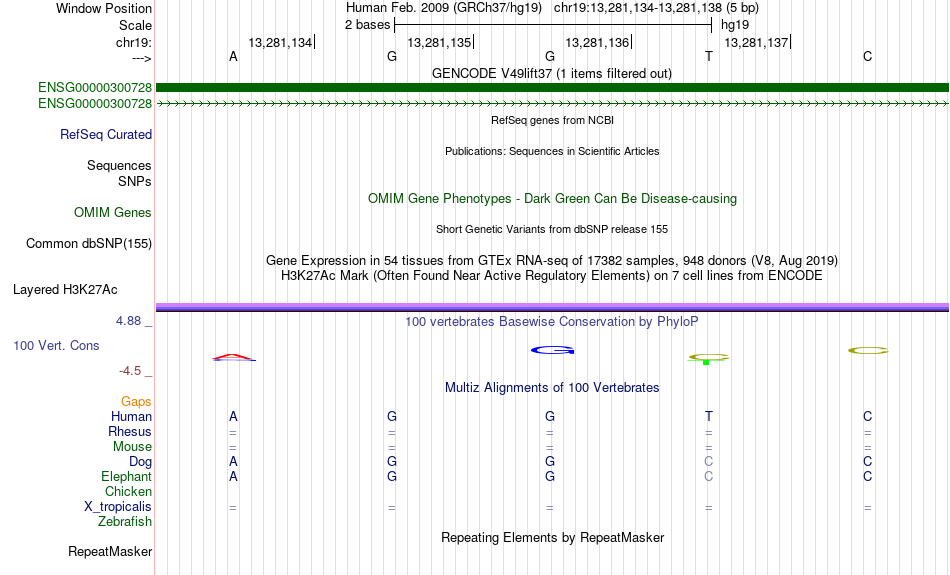The image size is (950, 575).
Task: Open RefSeq Curated track label
Action: pos(105,135)
